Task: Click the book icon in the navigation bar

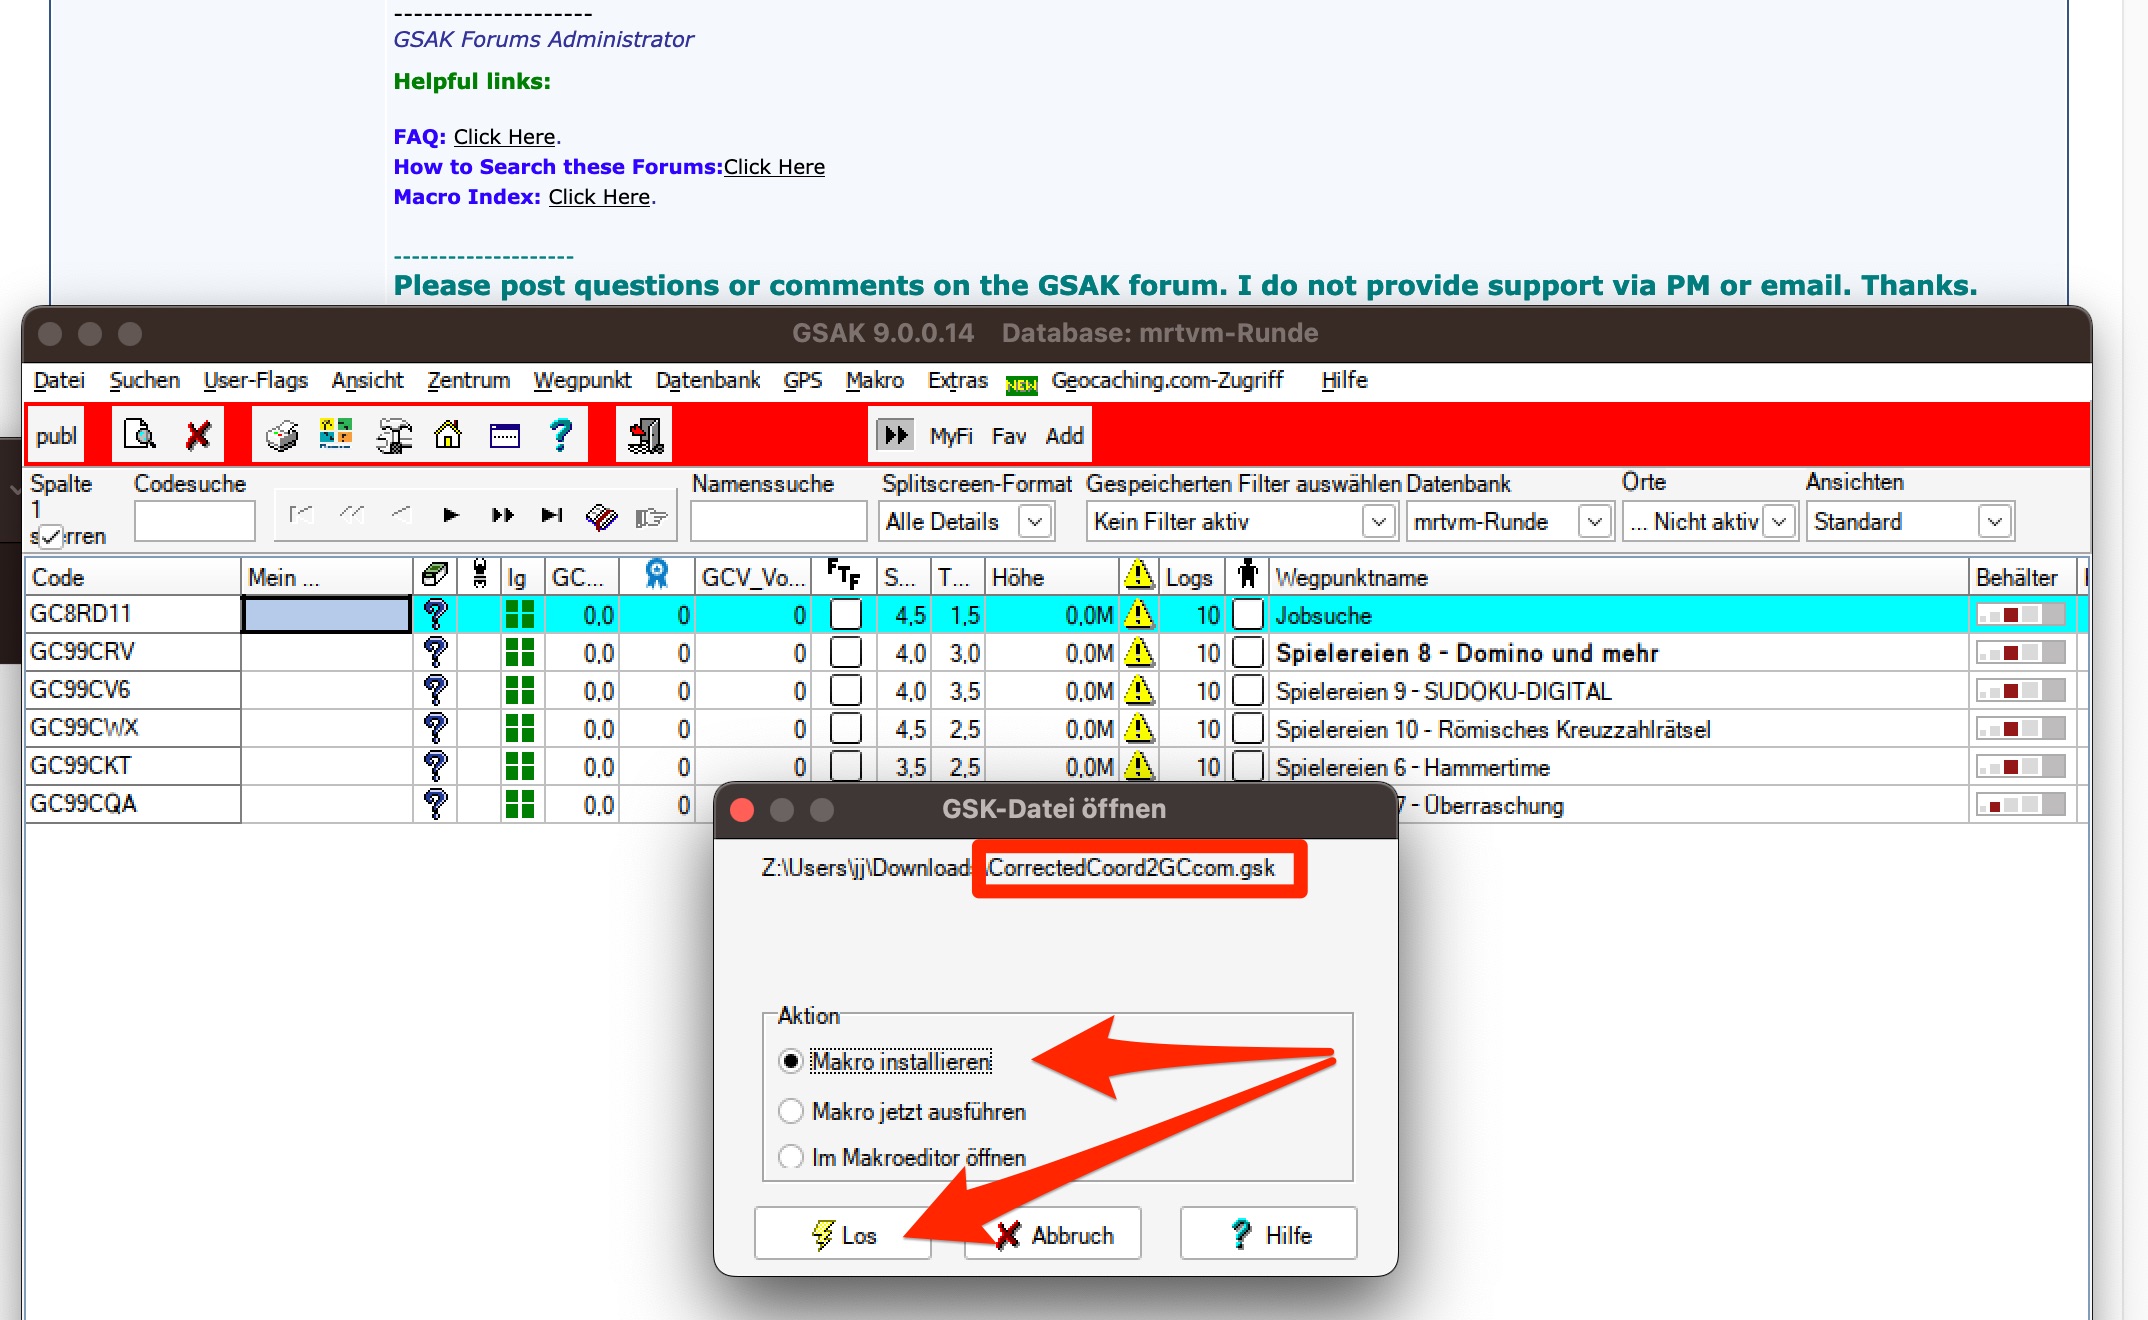Action: [602, 516]
